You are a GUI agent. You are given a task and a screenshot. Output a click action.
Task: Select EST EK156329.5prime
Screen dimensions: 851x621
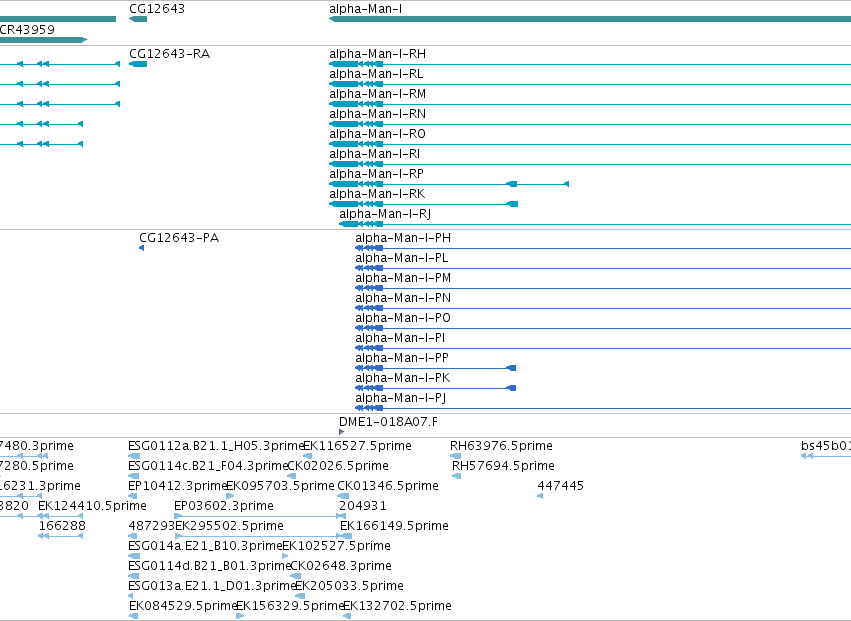(290, 606)
